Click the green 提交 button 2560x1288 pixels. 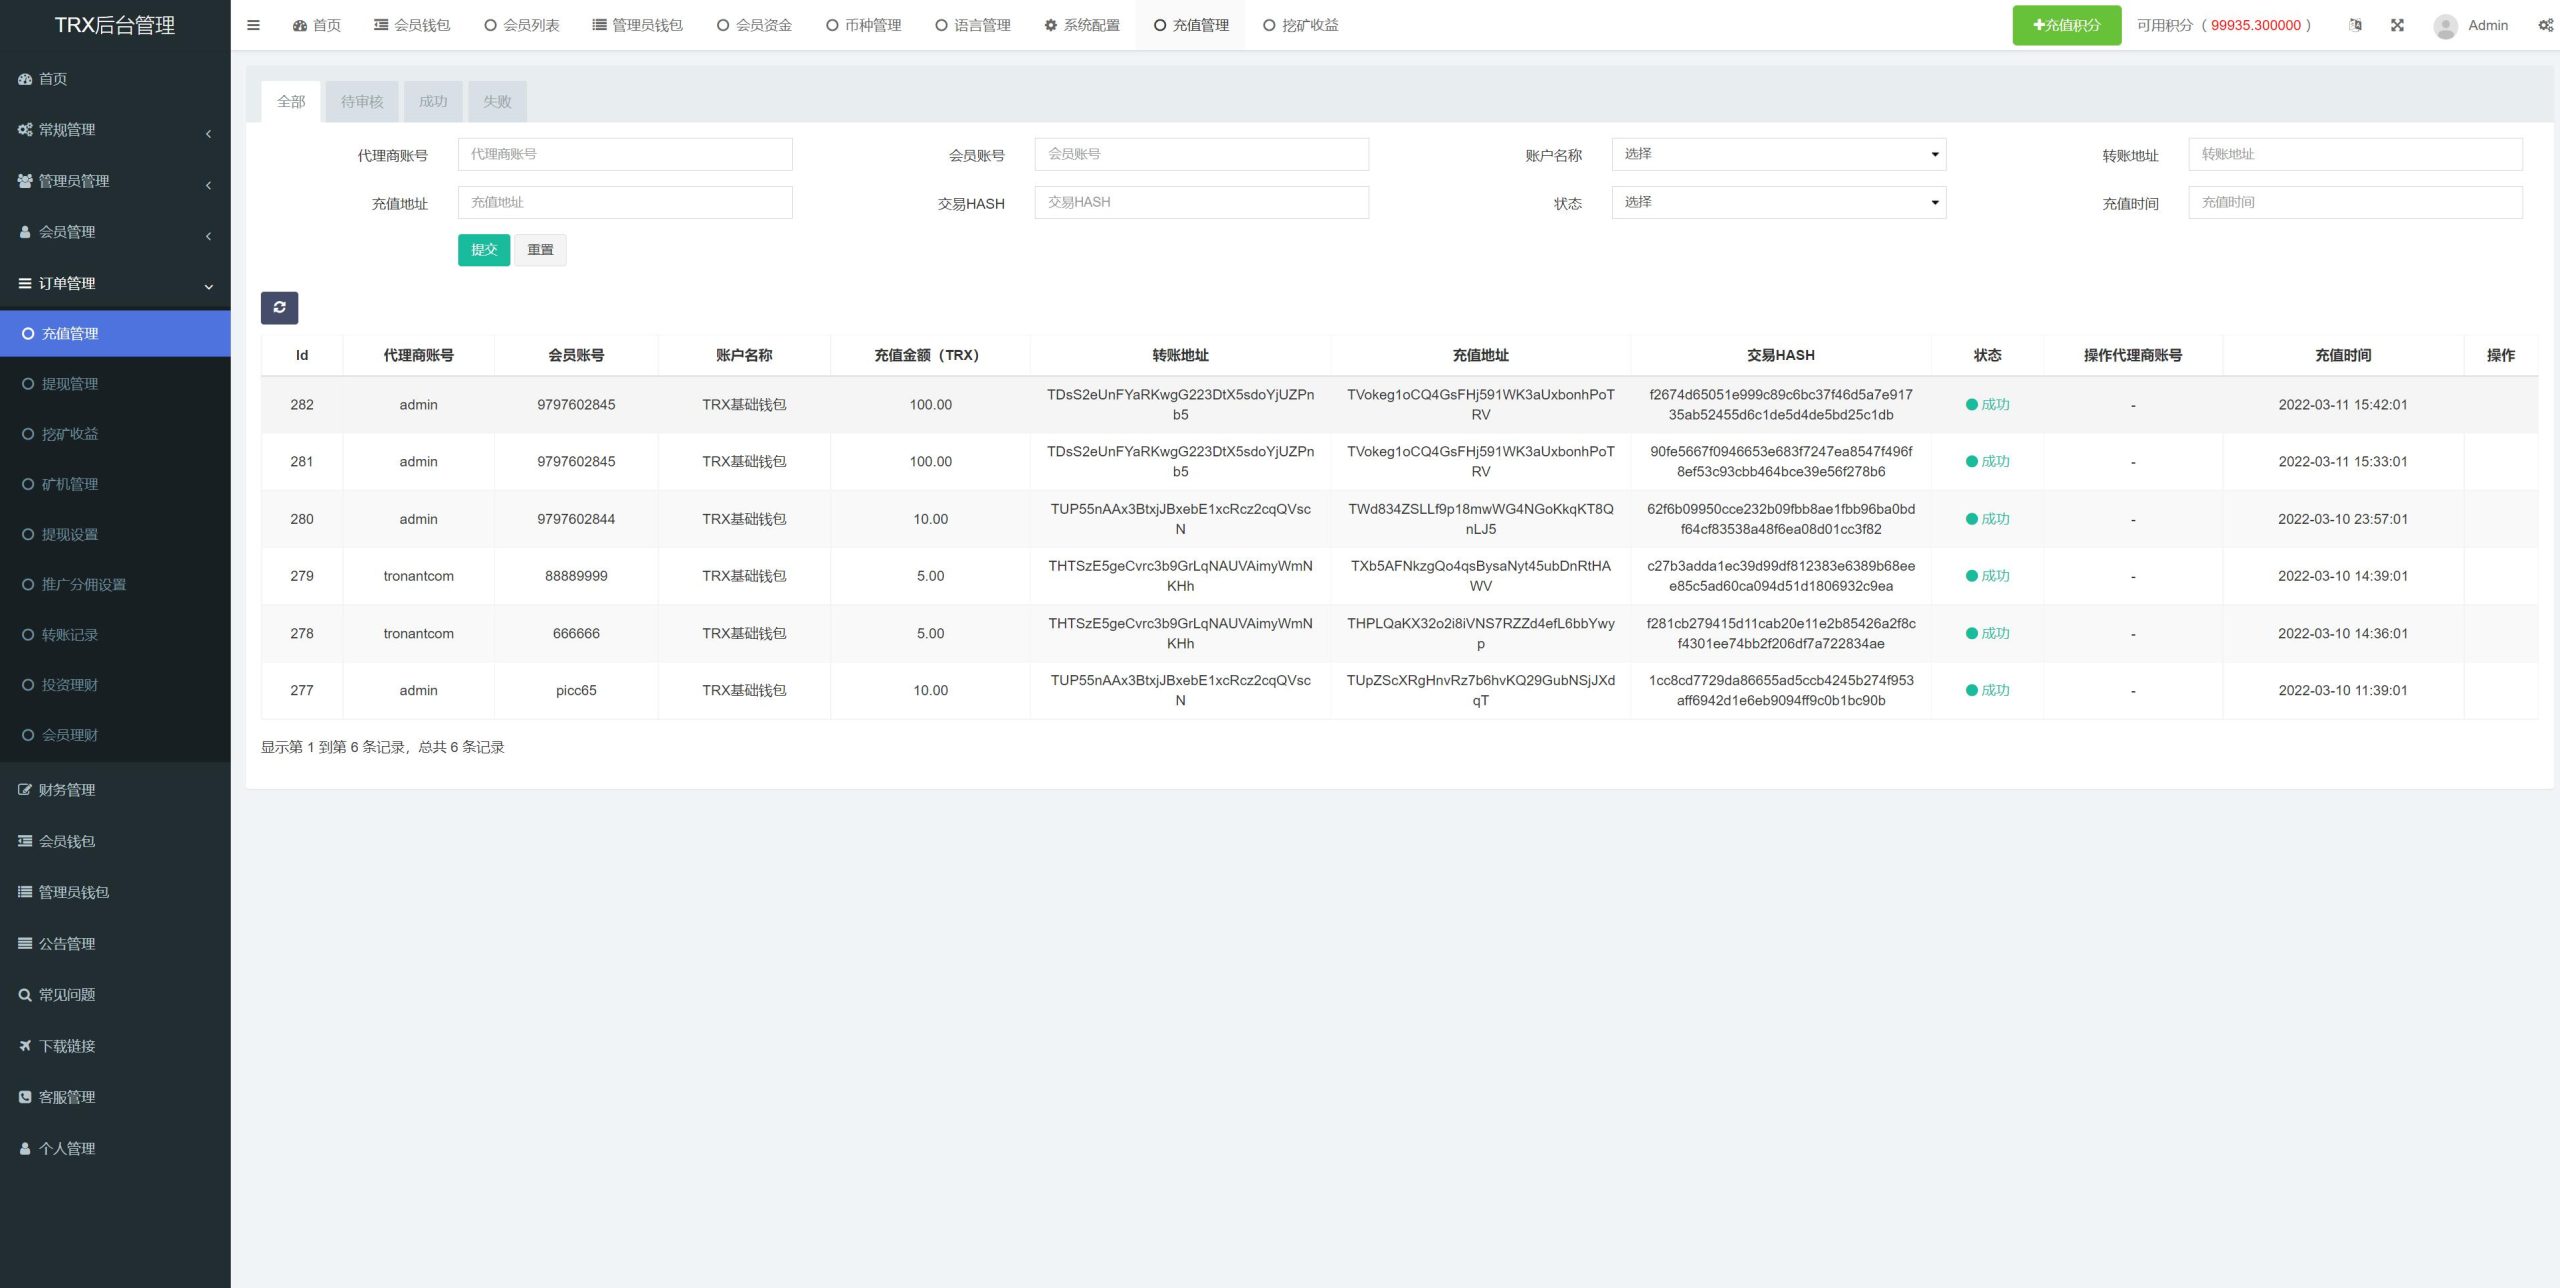coord(484,250)
